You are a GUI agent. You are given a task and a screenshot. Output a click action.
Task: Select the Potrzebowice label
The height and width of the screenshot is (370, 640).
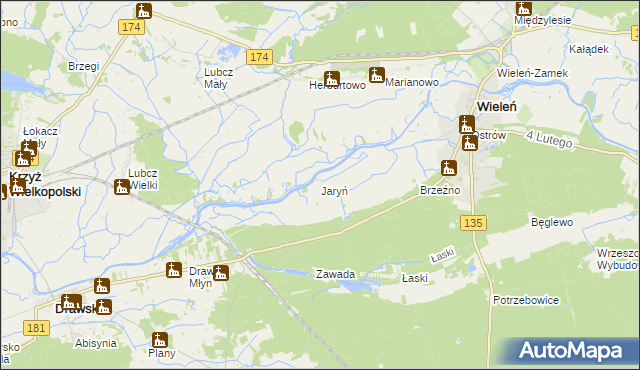pyautogui.click(x=526, y=300)
